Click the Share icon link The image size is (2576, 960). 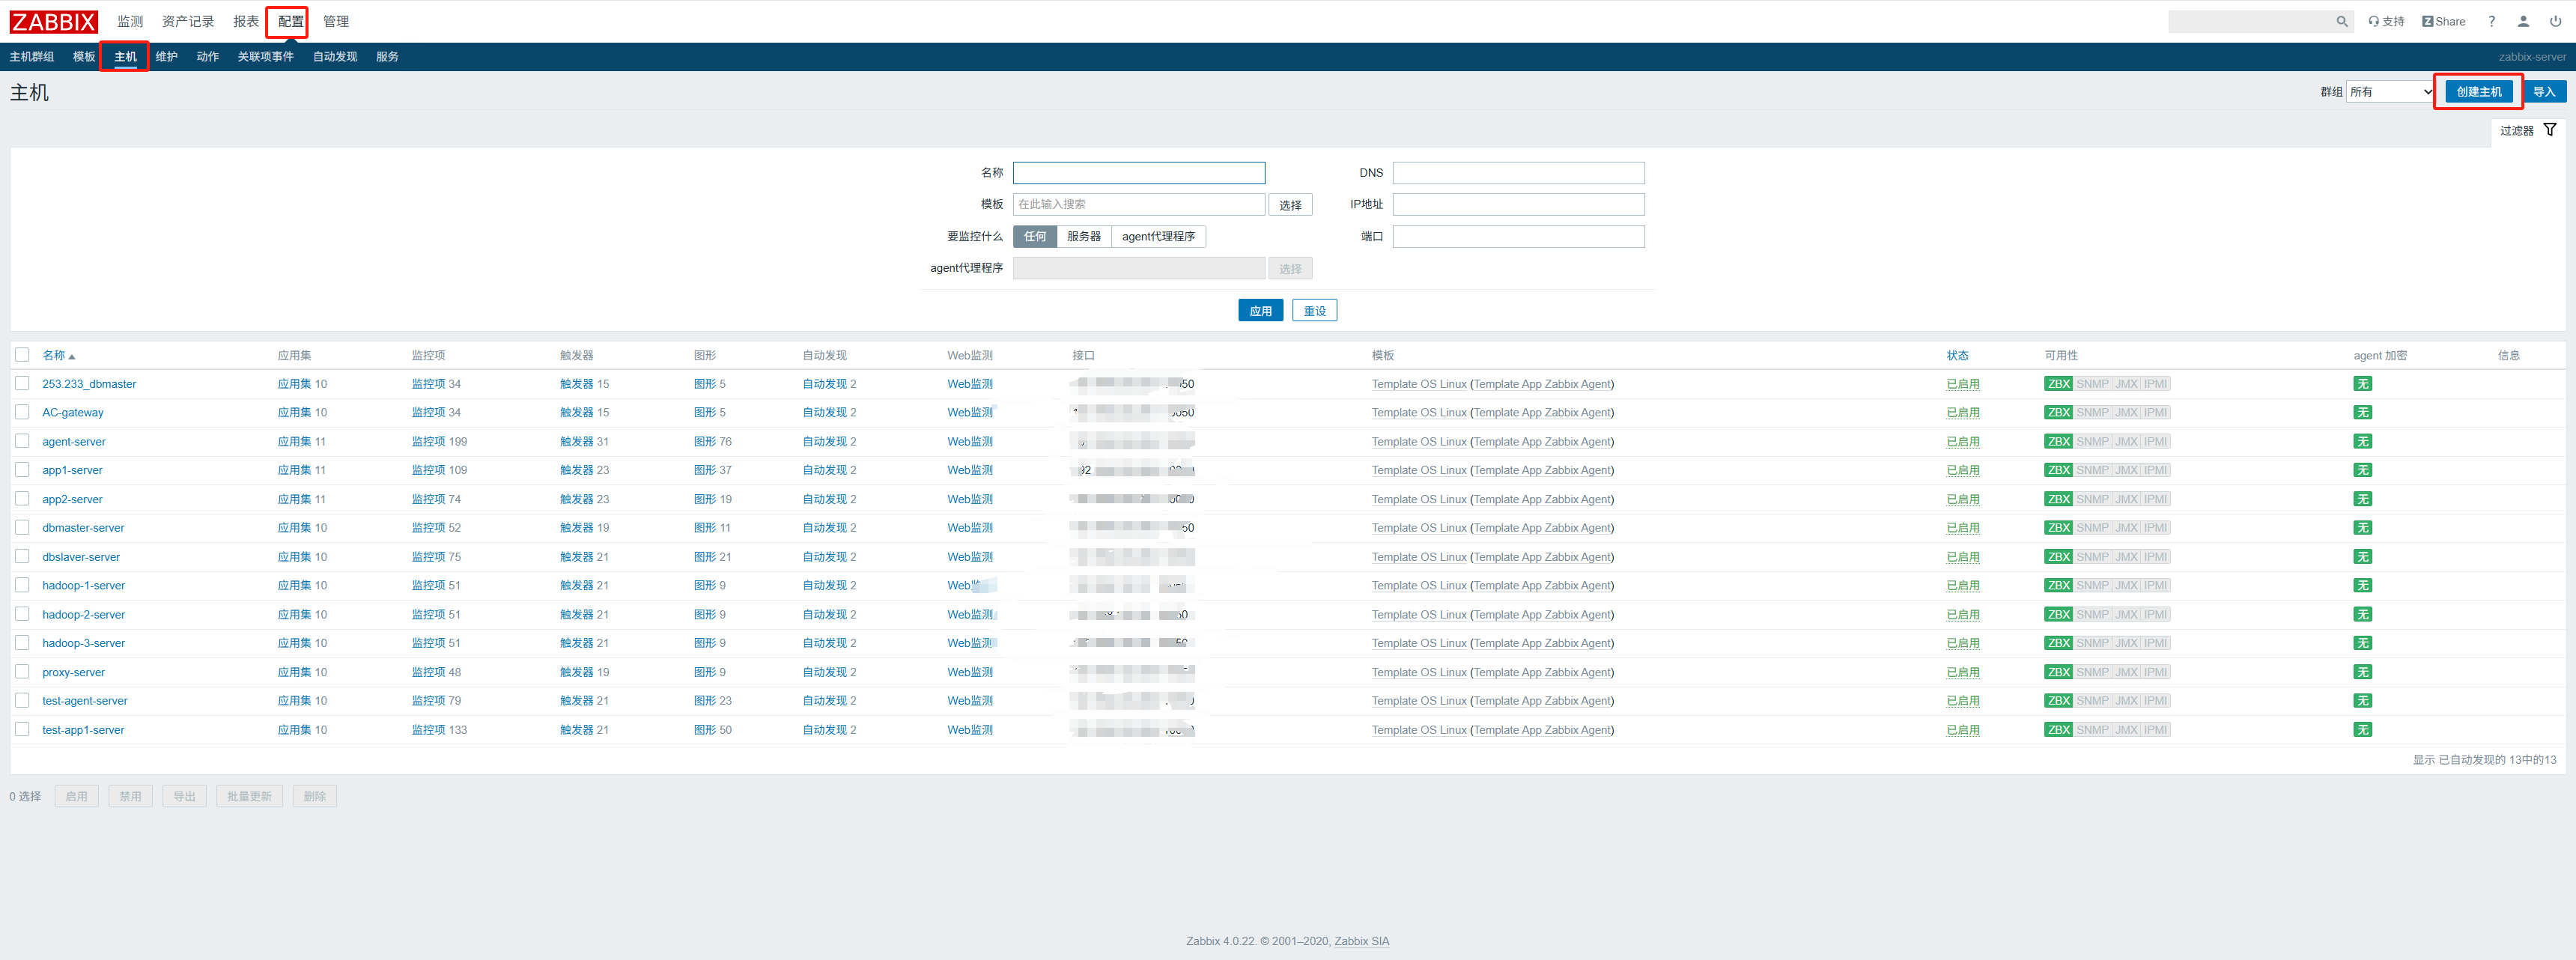pos(2443,21)
